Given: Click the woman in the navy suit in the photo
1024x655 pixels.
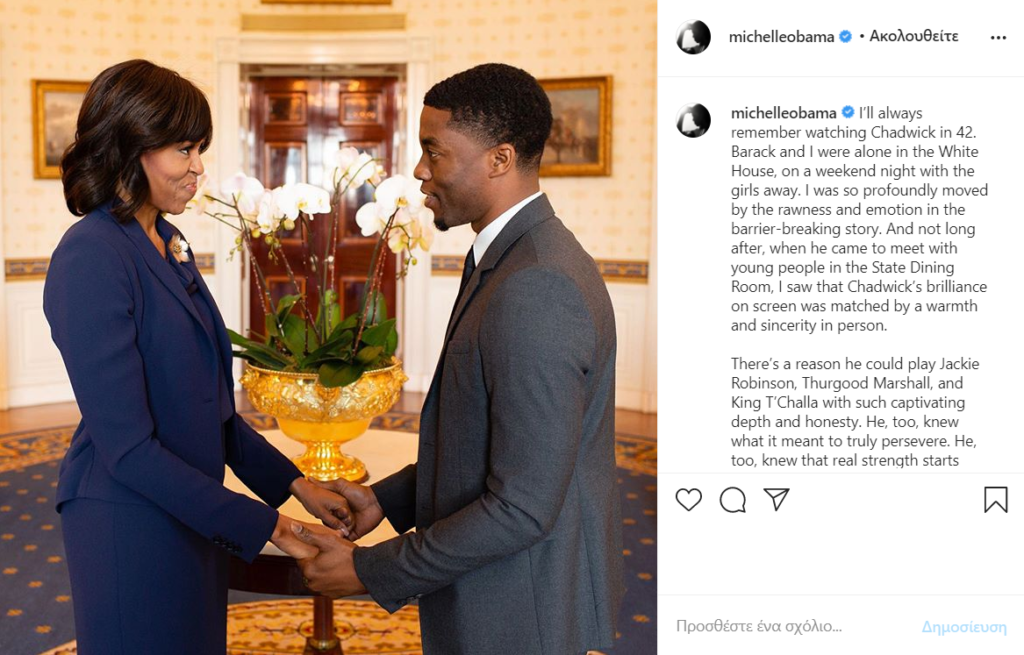Looking at the screenshot, I should (x=150, y=366).
